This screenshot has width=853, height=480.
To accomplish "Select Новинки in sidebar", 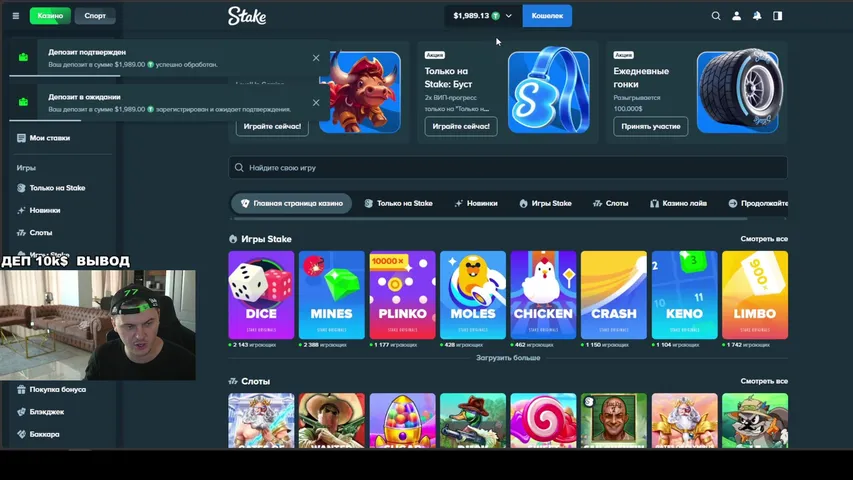I will tap(45, 210).
